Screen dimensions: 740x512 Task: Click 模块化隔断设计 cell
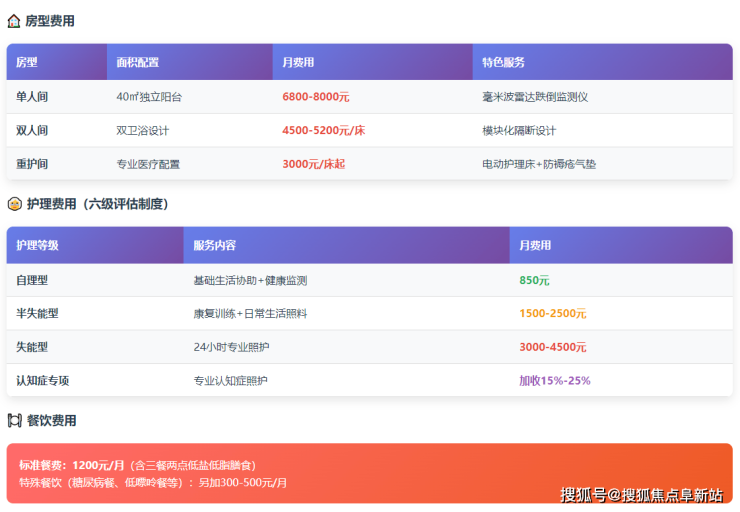[519, 130]
